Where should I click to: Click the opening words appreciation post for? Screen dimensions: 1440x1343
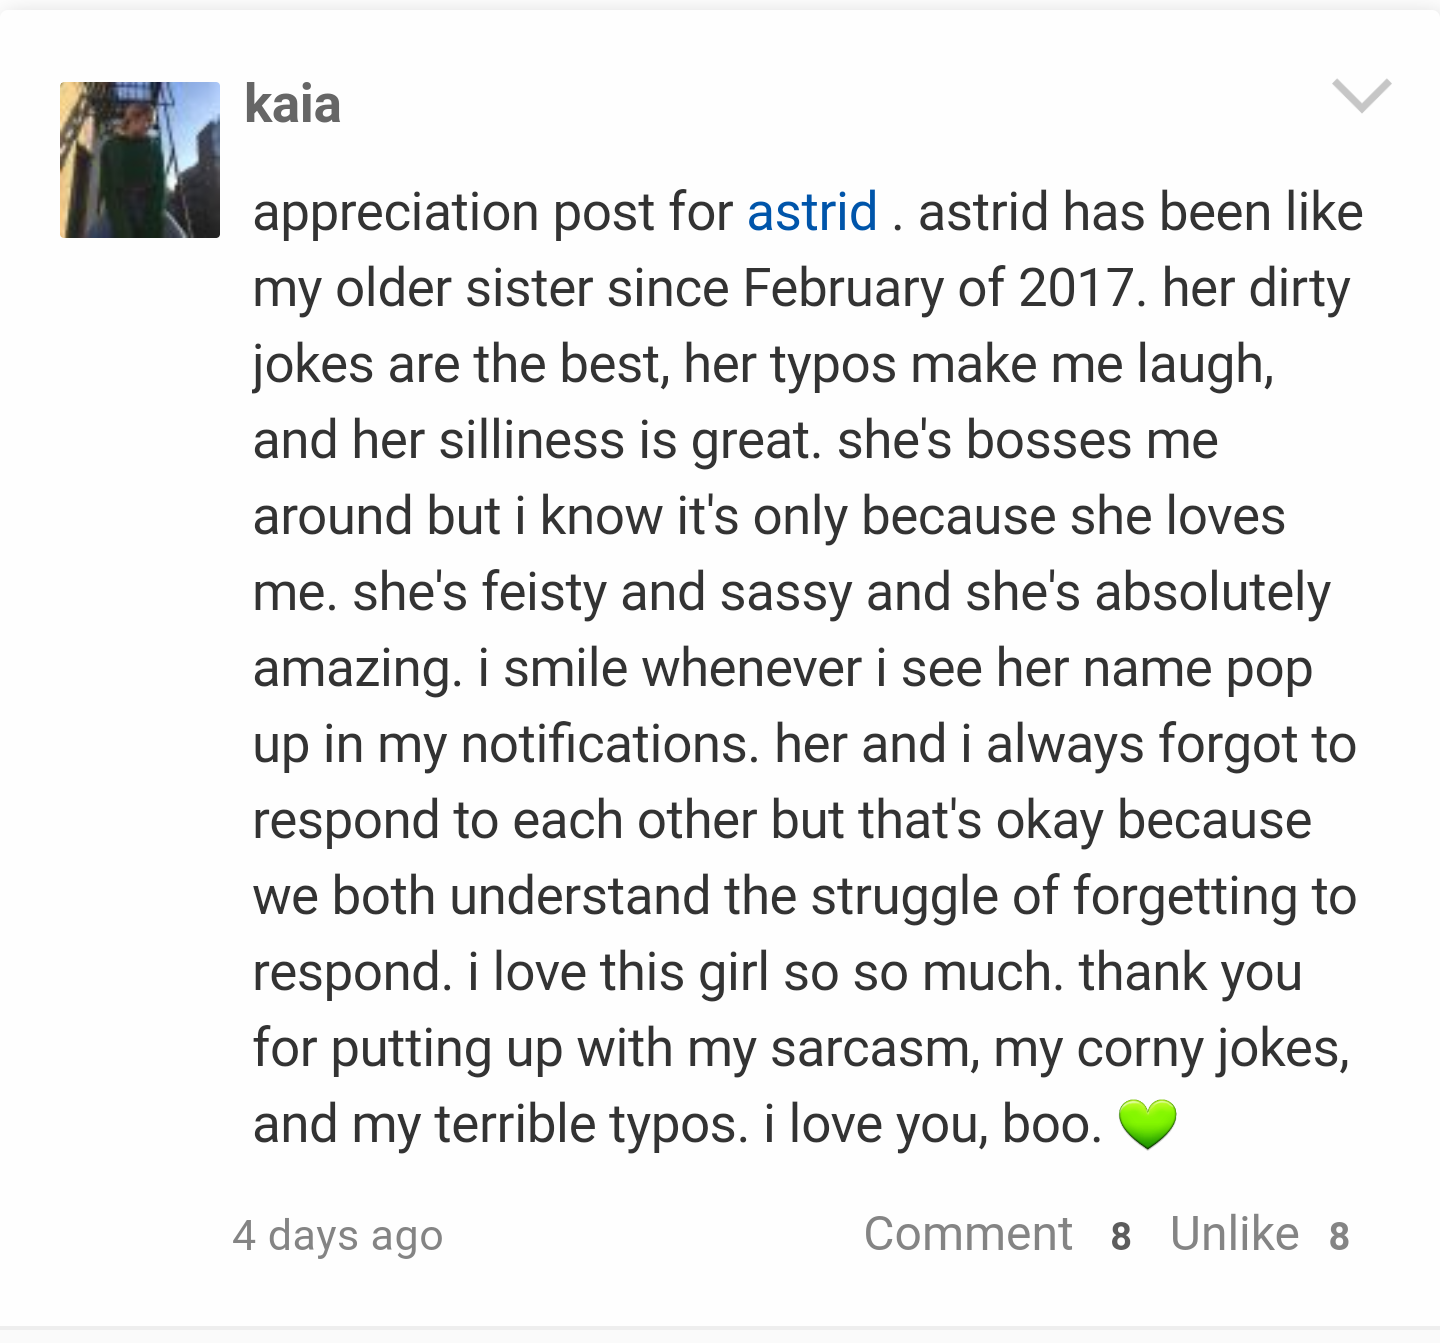[493, 213]
